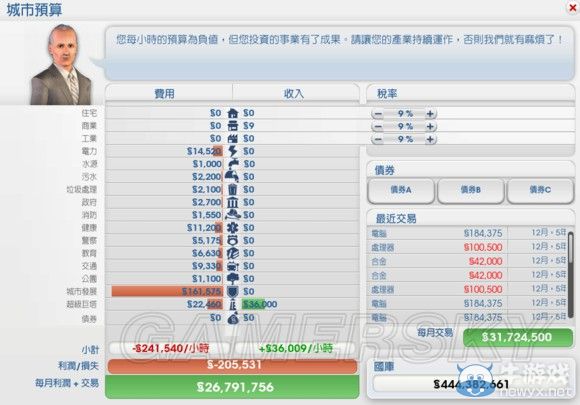Lower the industrial (工業) tax rate
This screenshot has width=580, height=405.
[x=378, y=139]
